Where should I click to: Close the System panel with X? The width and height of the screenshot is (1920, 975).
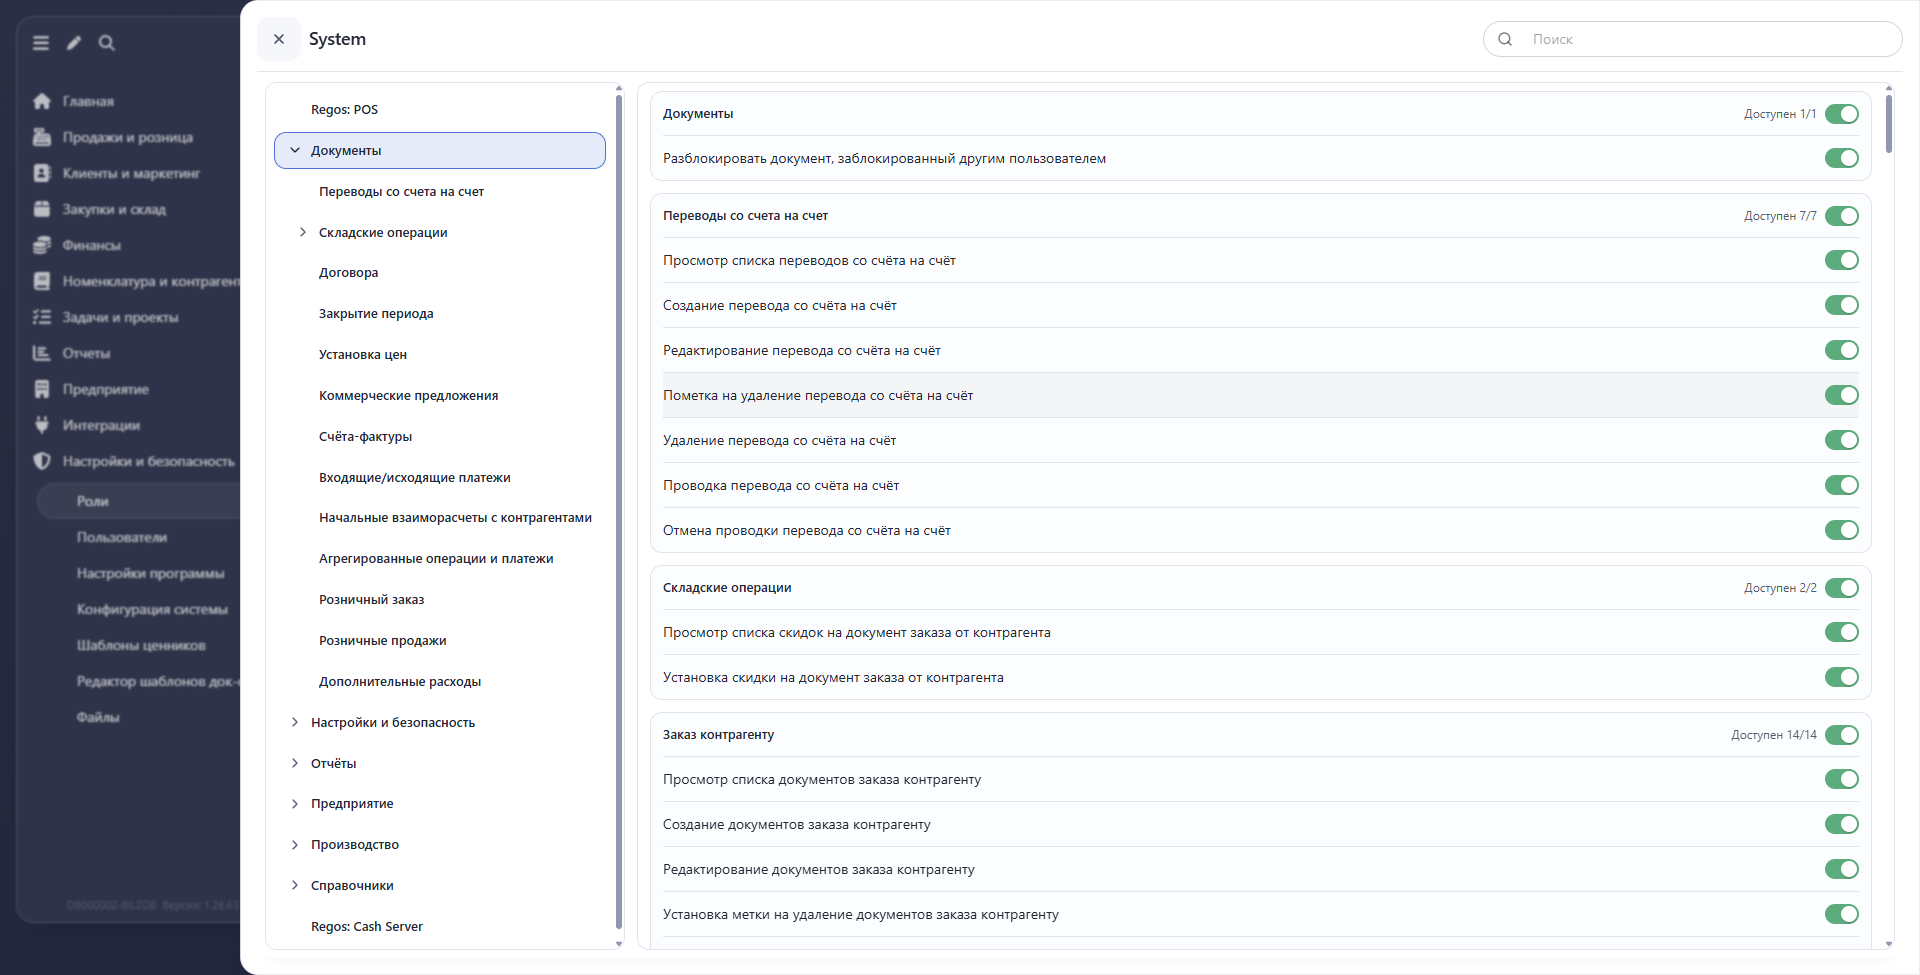pos(279,39)
